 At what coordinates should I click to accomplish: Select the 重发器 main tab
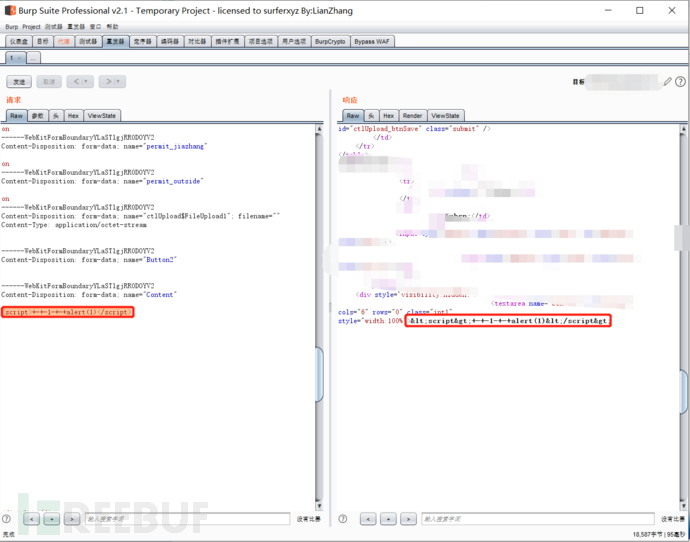(115, 41)
